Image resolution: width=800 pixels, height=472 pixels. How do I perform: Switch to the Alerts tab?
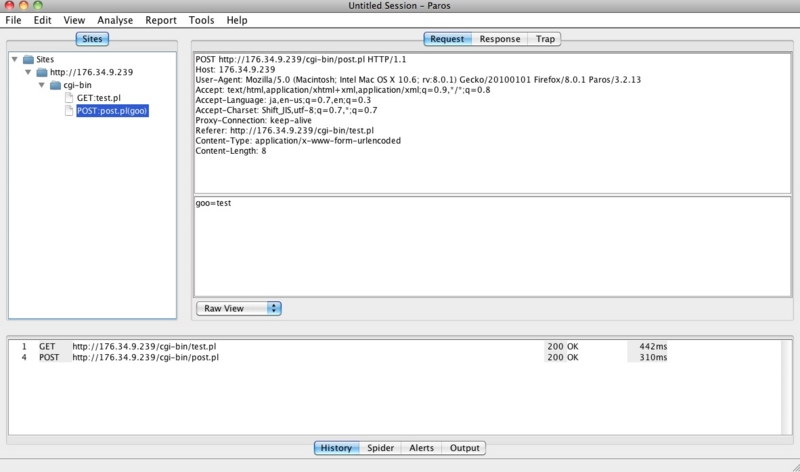[421, 448]
